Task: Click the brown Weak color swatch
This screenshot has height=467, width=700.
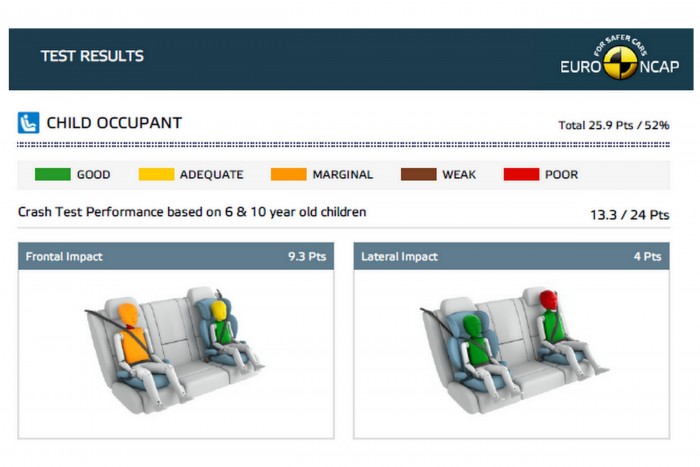Action: (x=418, y=174)
